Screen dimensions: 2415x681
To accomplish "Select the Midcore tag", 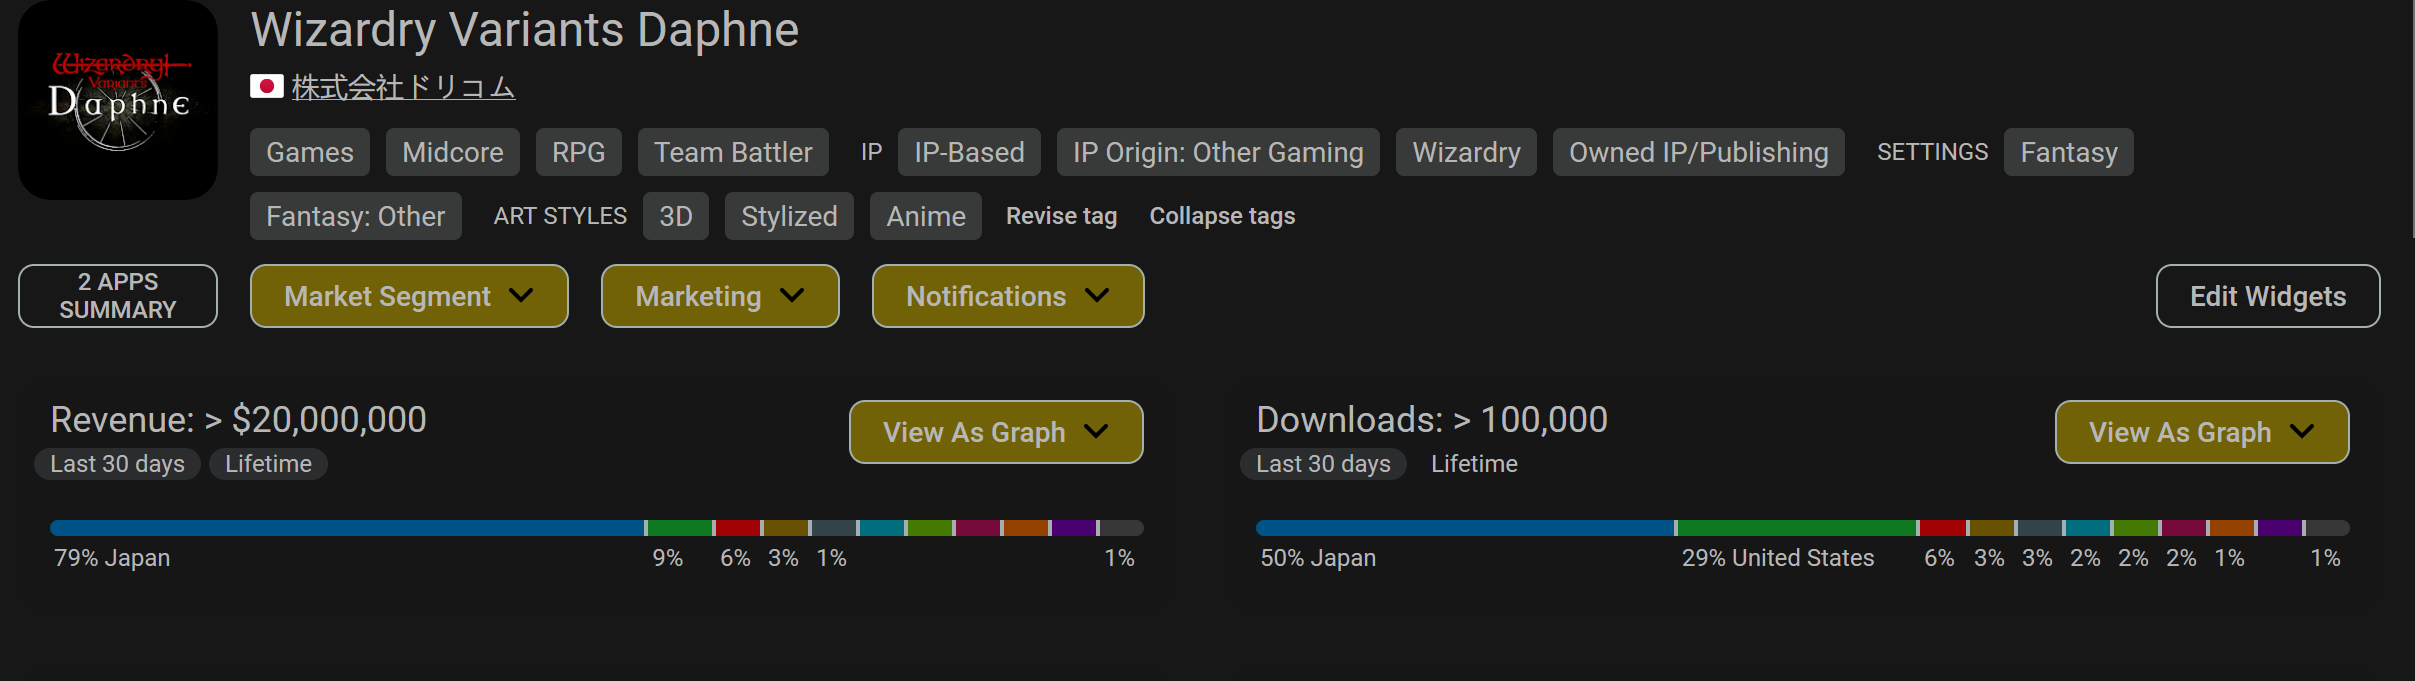I will coord(453,152).
